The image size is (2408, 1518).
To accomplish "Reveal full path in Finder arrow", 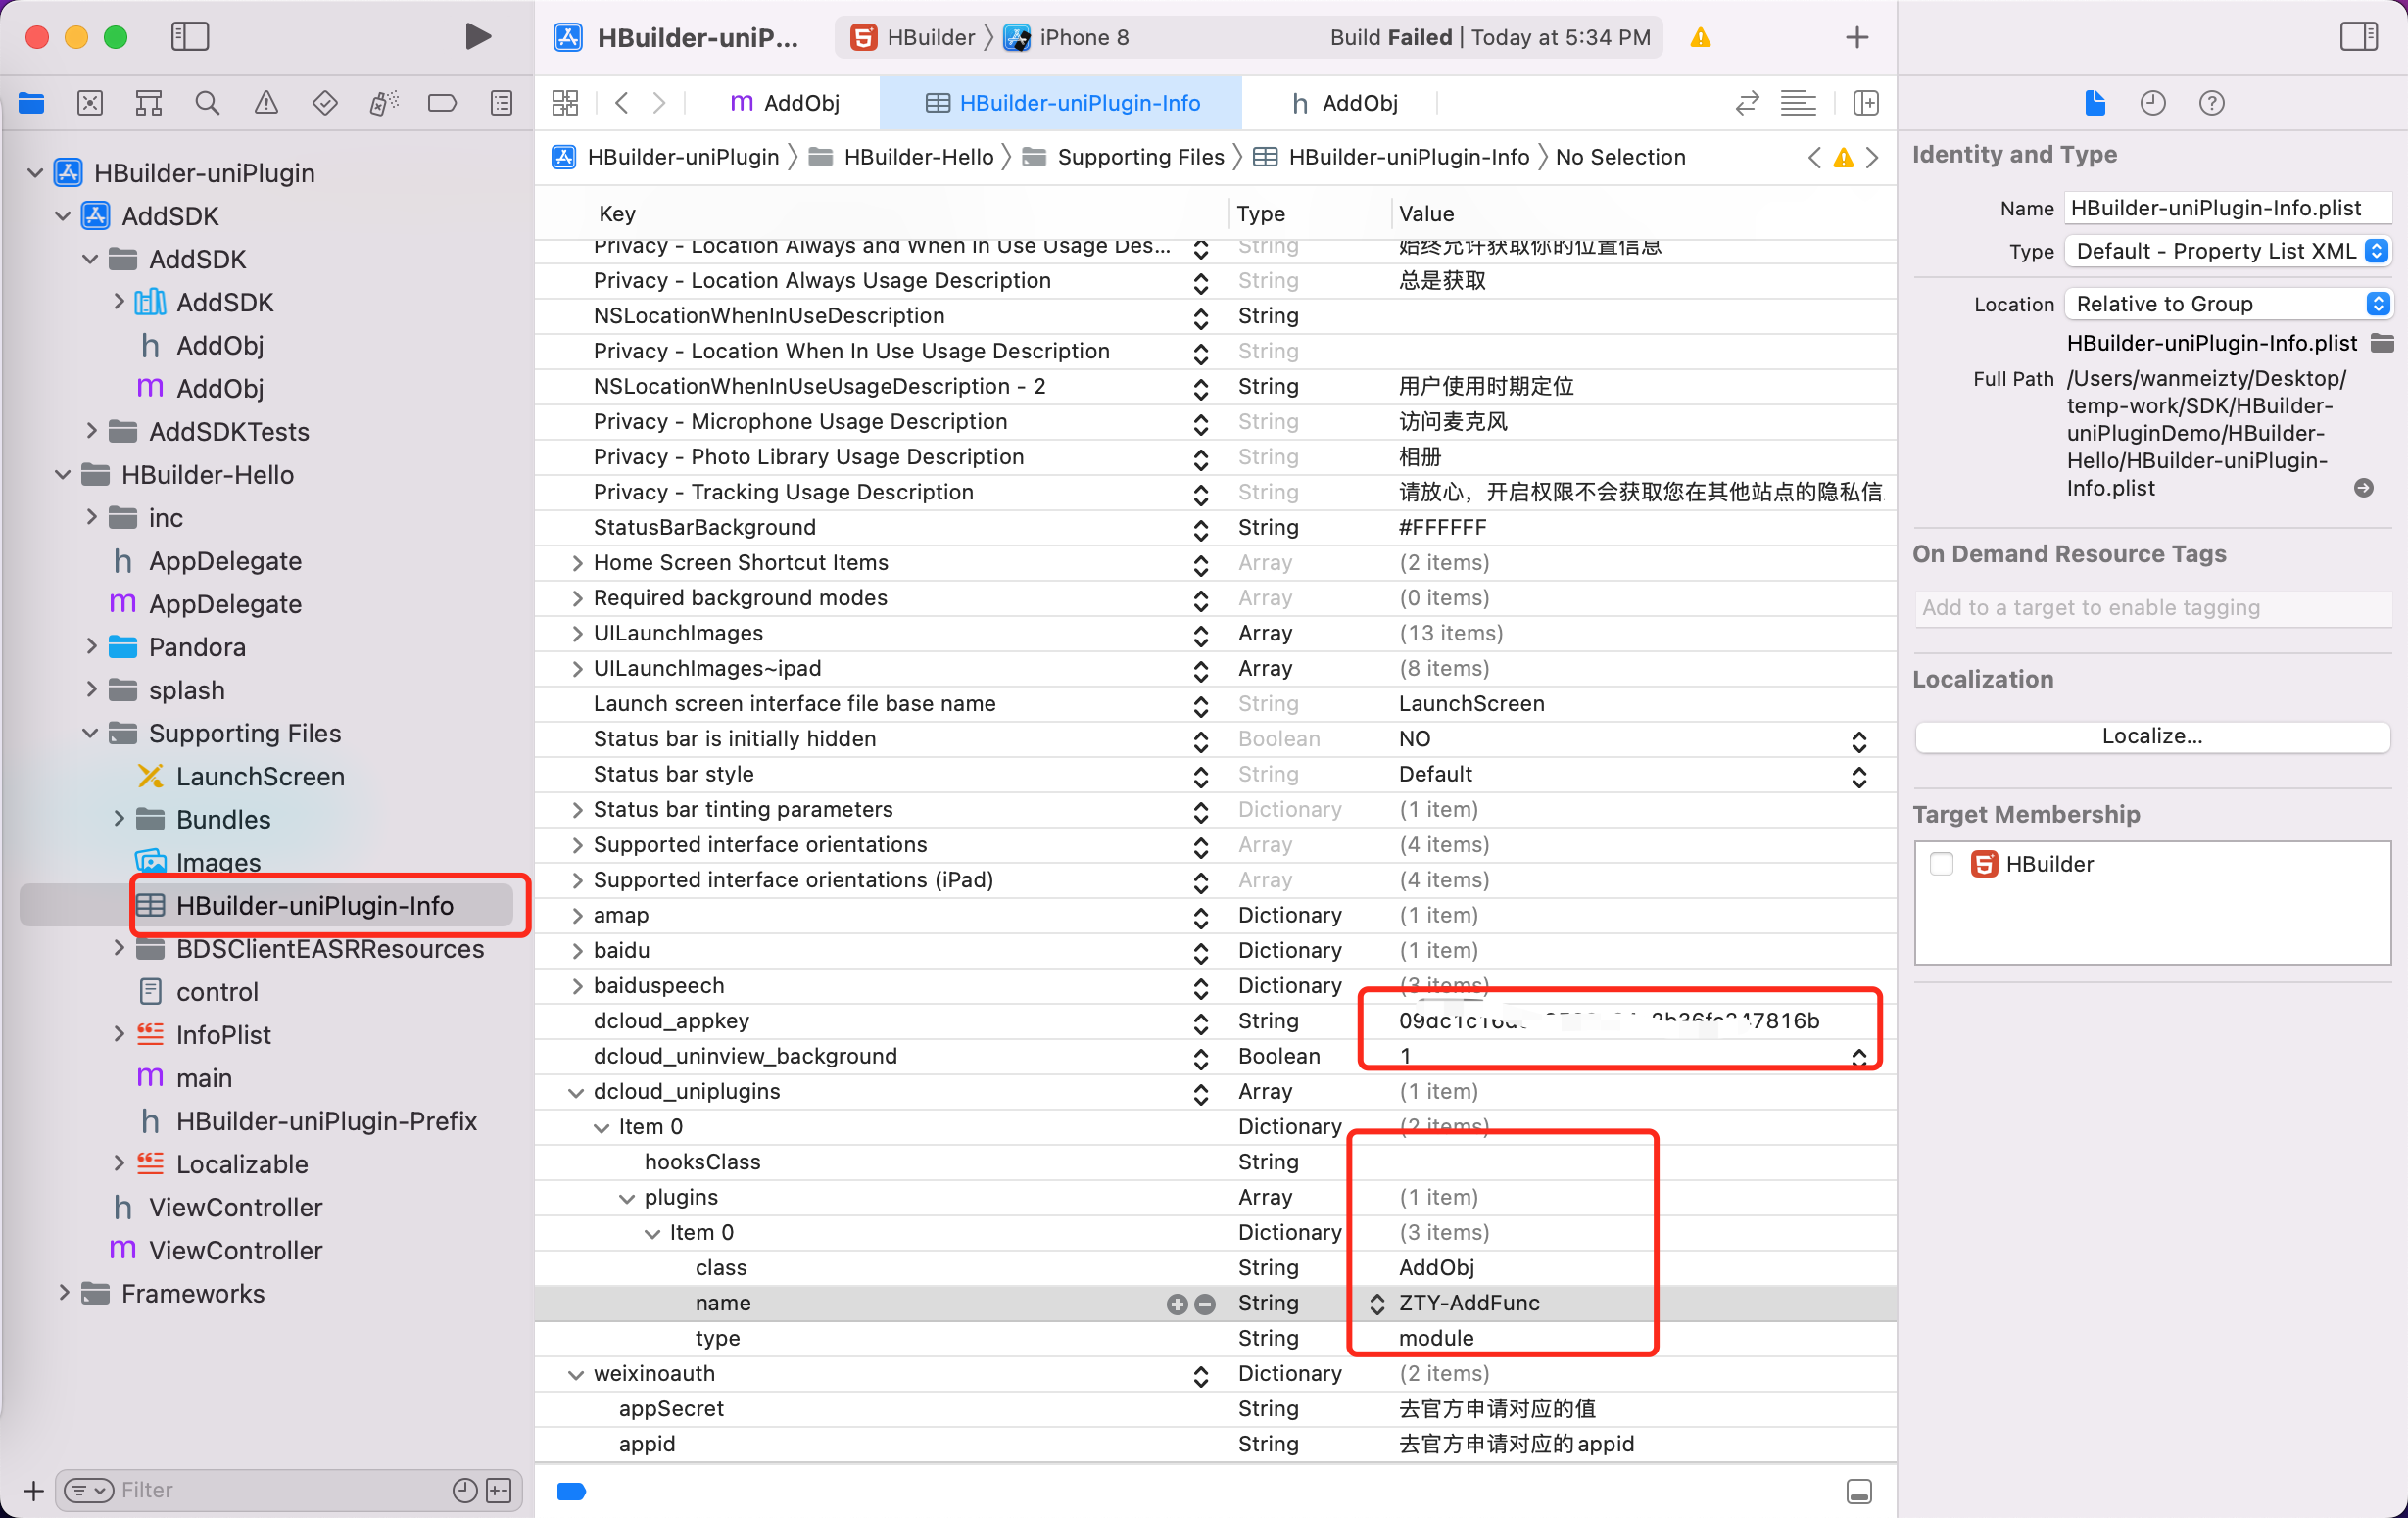I will click(2364, 488).
